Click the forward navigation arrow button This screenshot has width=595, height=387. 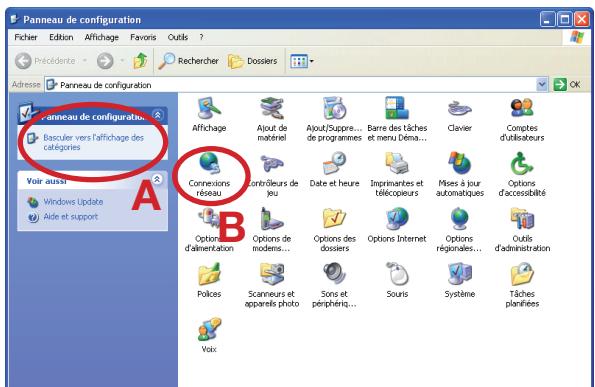point(105,61)
